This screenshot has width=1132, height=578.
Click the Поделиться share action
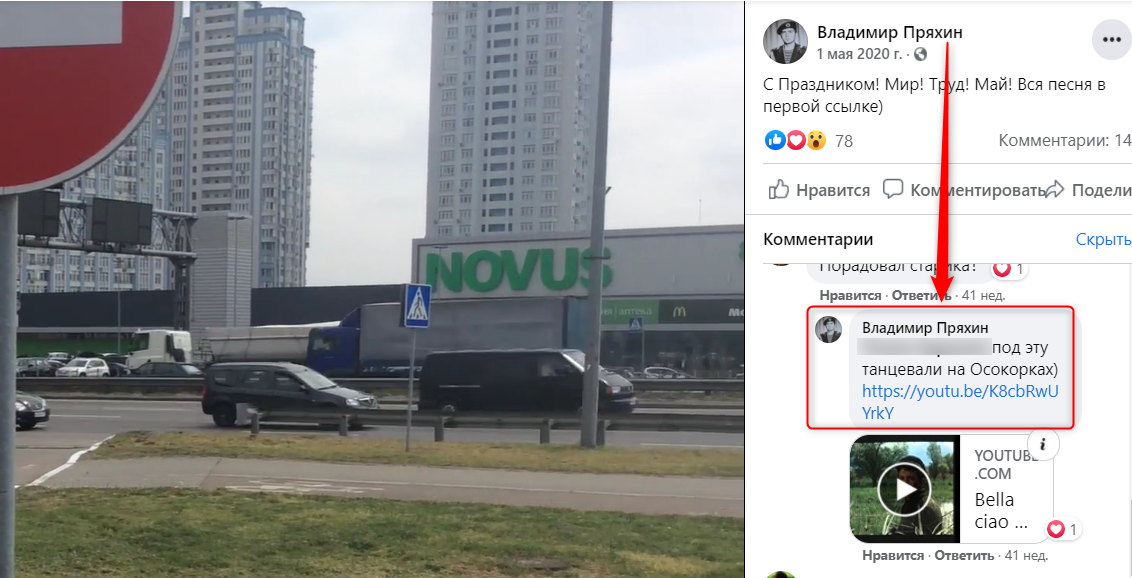coord(1088,191)
